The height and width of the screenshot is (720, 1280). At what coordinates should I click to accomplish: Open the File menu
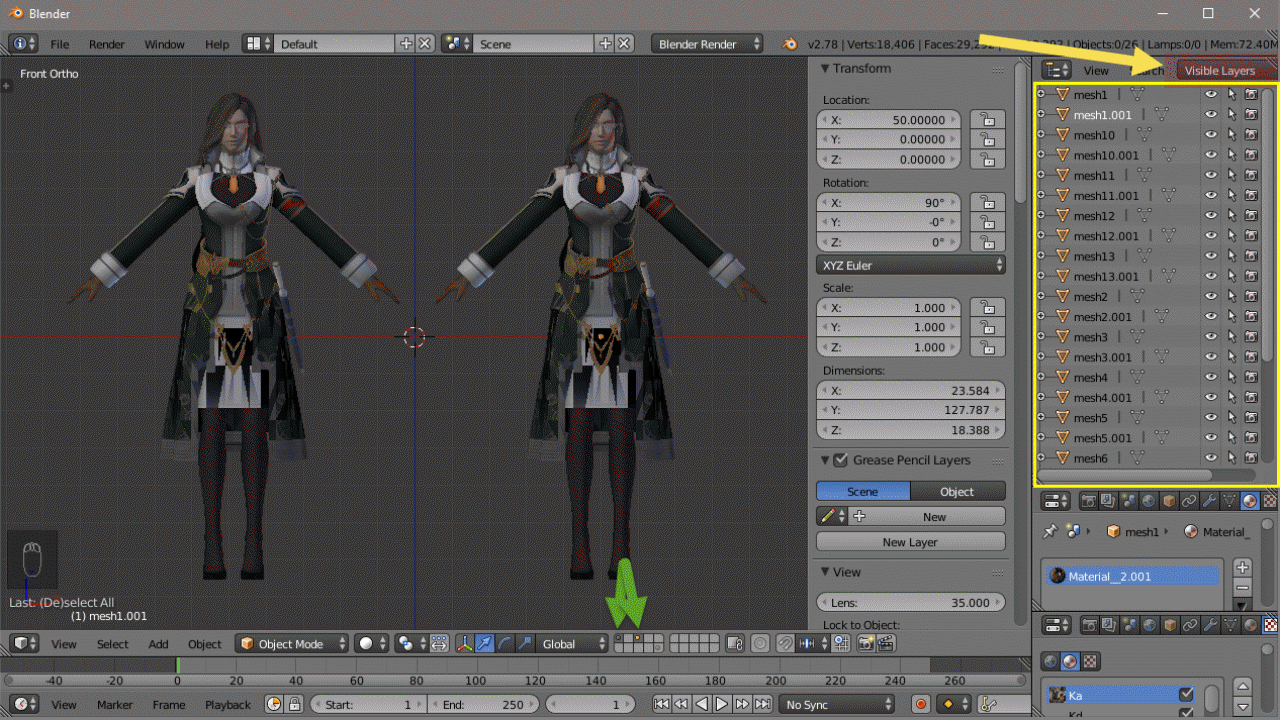click(60, 44)
